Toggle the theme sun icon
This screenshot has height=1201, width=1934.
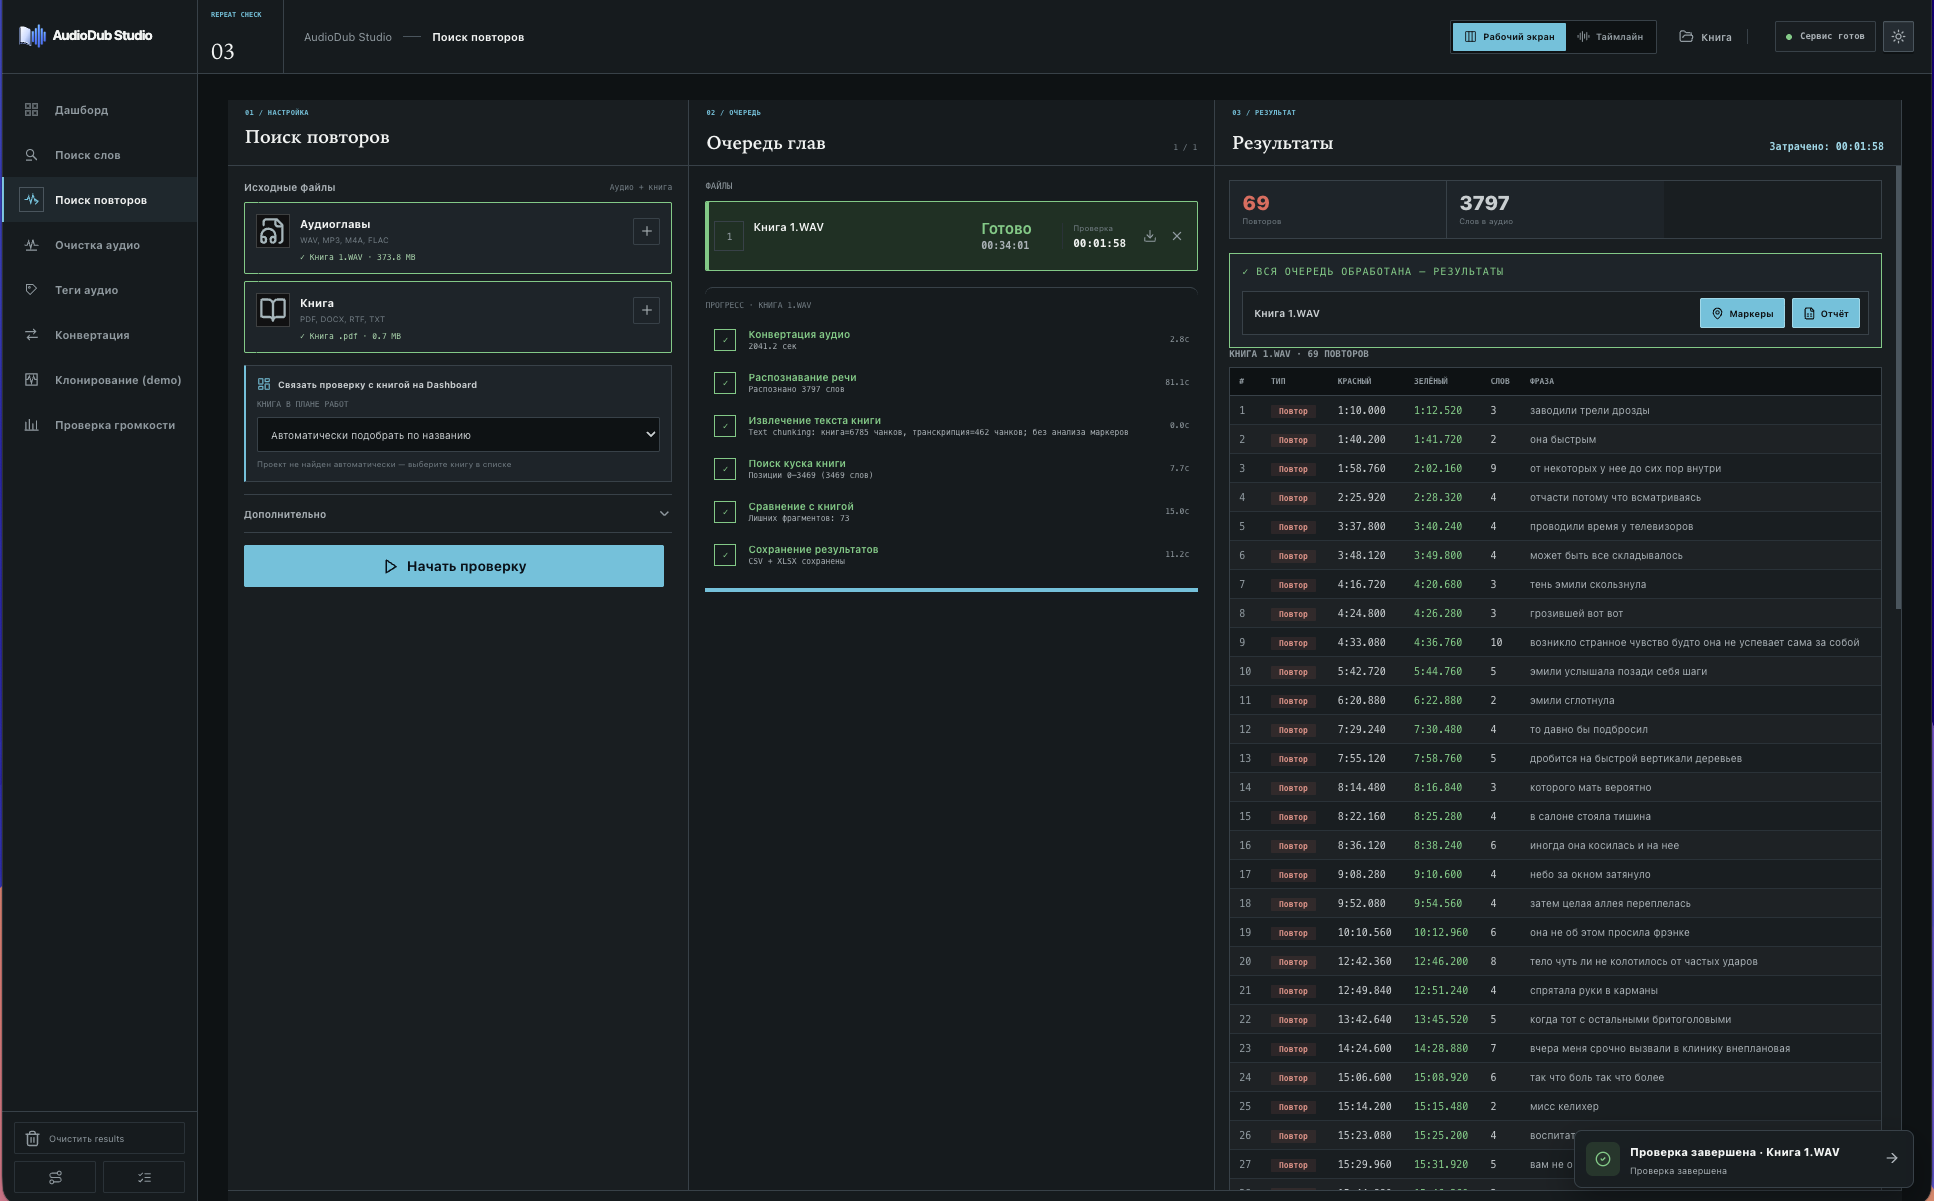coord(1898,37)
